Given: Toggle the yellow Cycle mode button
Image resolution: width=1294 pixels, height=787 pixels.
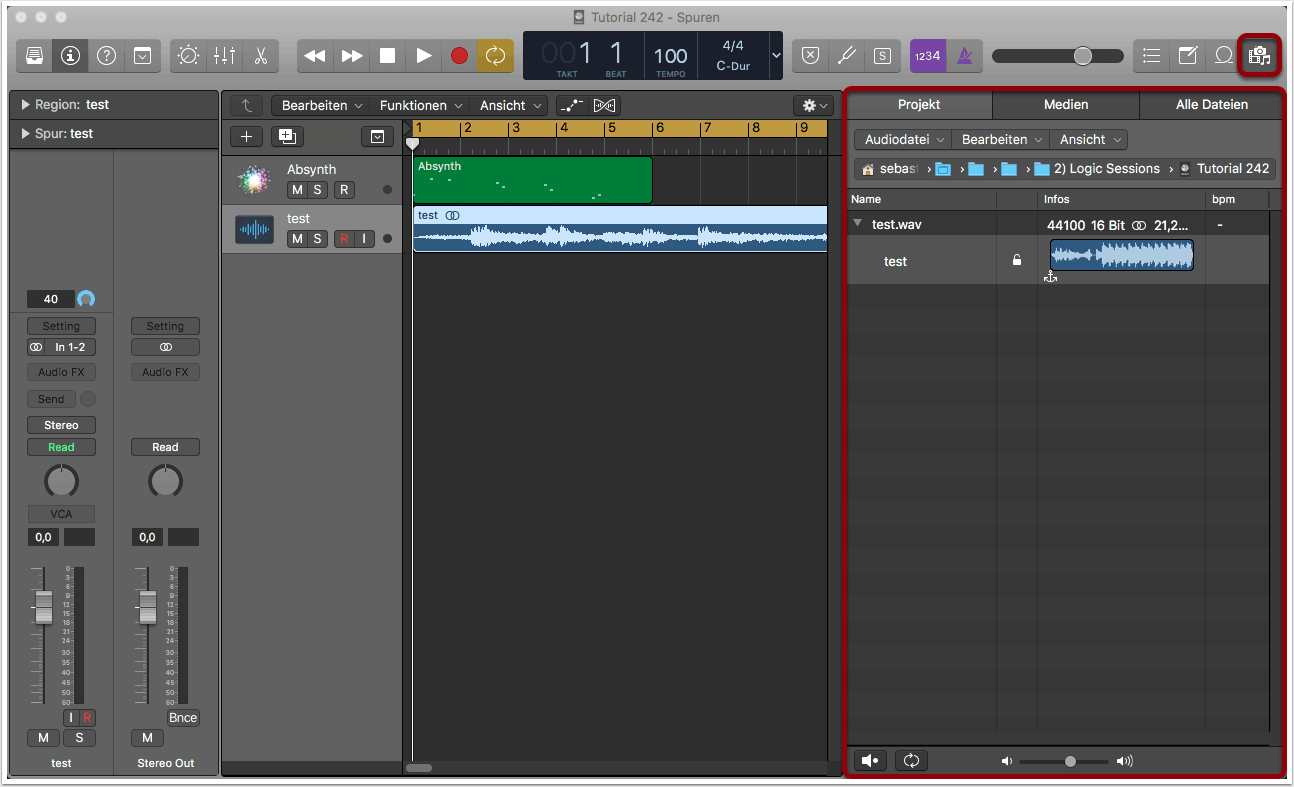Looking at the screenshot, I should point(495,56).
